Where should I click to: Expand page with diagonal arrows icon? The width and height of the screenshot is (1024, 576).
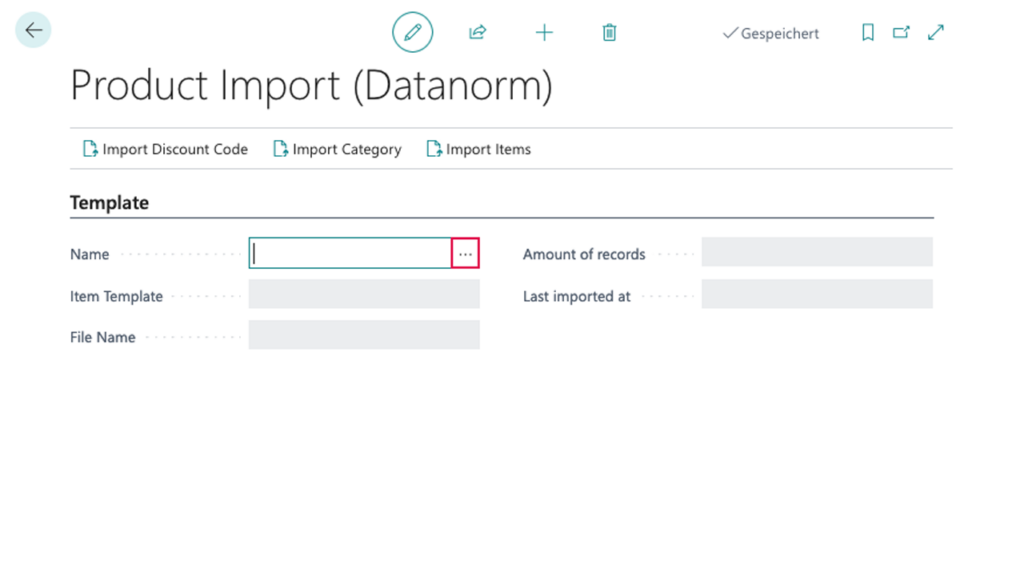click(936, 32)
